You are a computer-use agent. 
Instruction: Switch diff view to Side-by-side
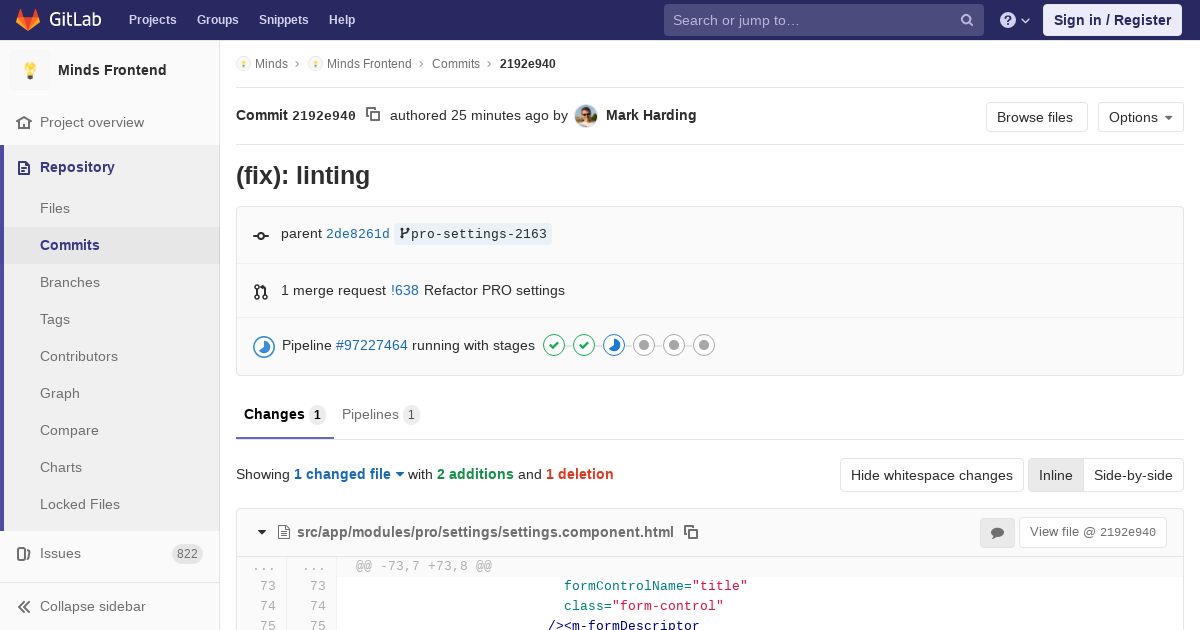[x=1133, y=475]
